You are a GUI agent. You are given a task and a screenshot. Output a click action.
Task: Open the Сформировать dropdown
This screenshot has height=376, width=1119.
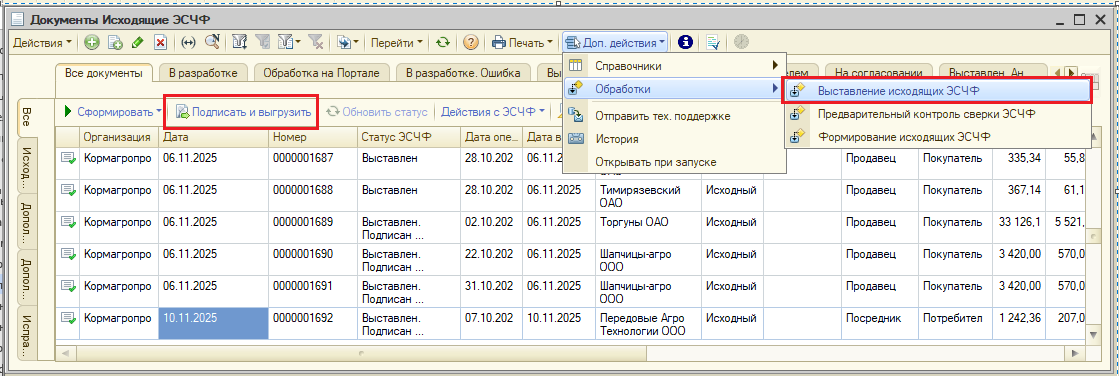[x=113, y=111]
